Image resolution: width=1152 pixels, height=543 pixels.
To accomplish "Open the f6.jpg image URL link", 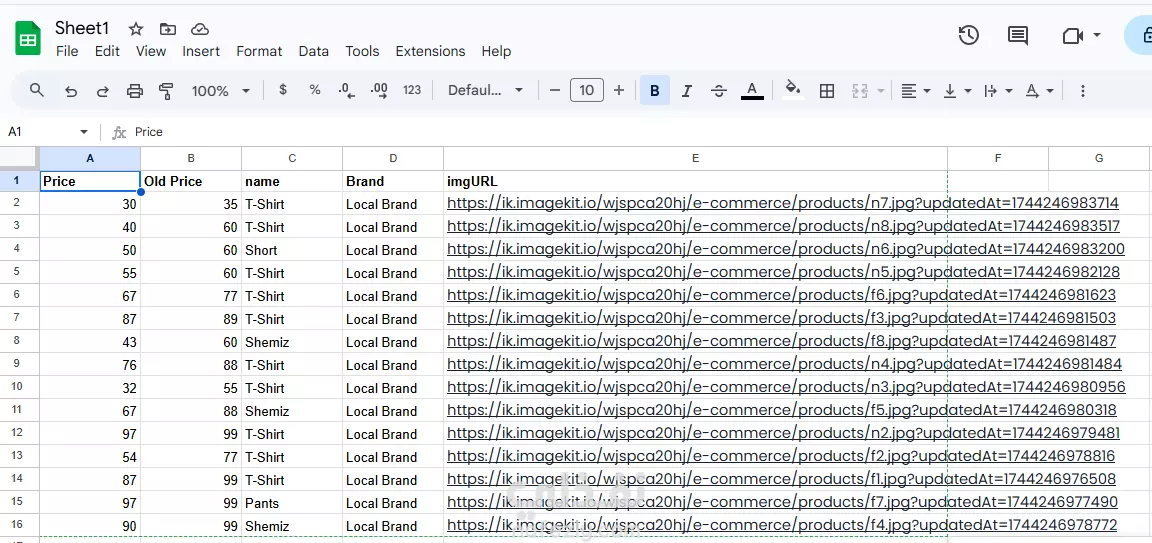I will [x=781, y=295].
